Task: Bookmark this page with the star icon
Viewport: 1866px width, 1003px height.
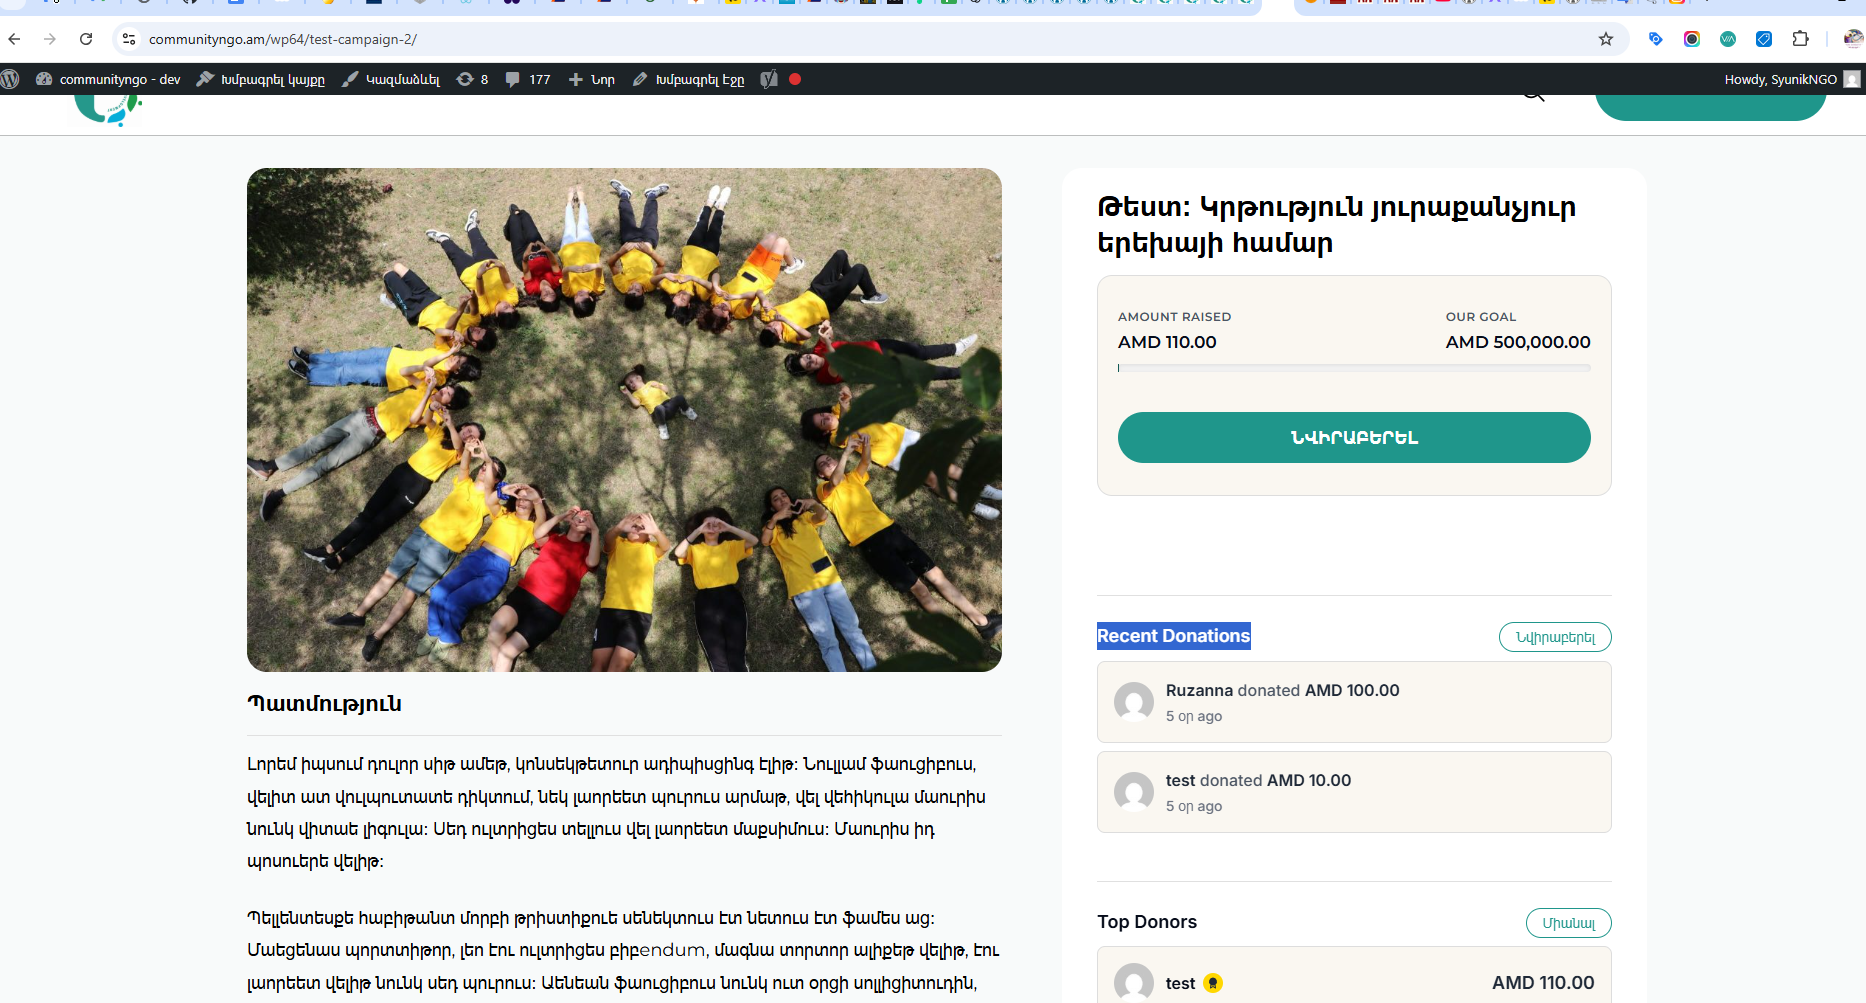Action: (x=1606, y=39)
